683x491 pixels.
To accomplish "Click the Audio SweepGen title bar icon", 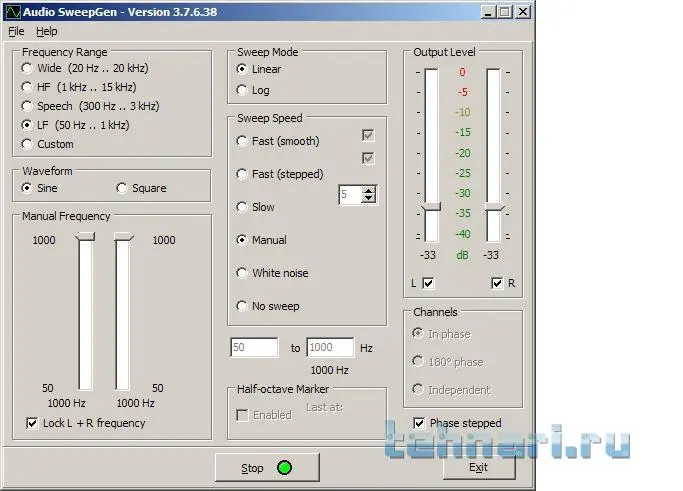I will click(13, 12).
